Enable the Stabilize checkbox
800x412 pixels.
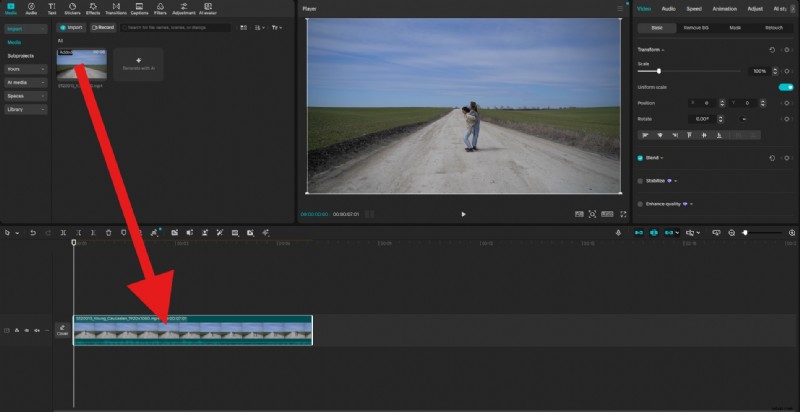point(640,181)
